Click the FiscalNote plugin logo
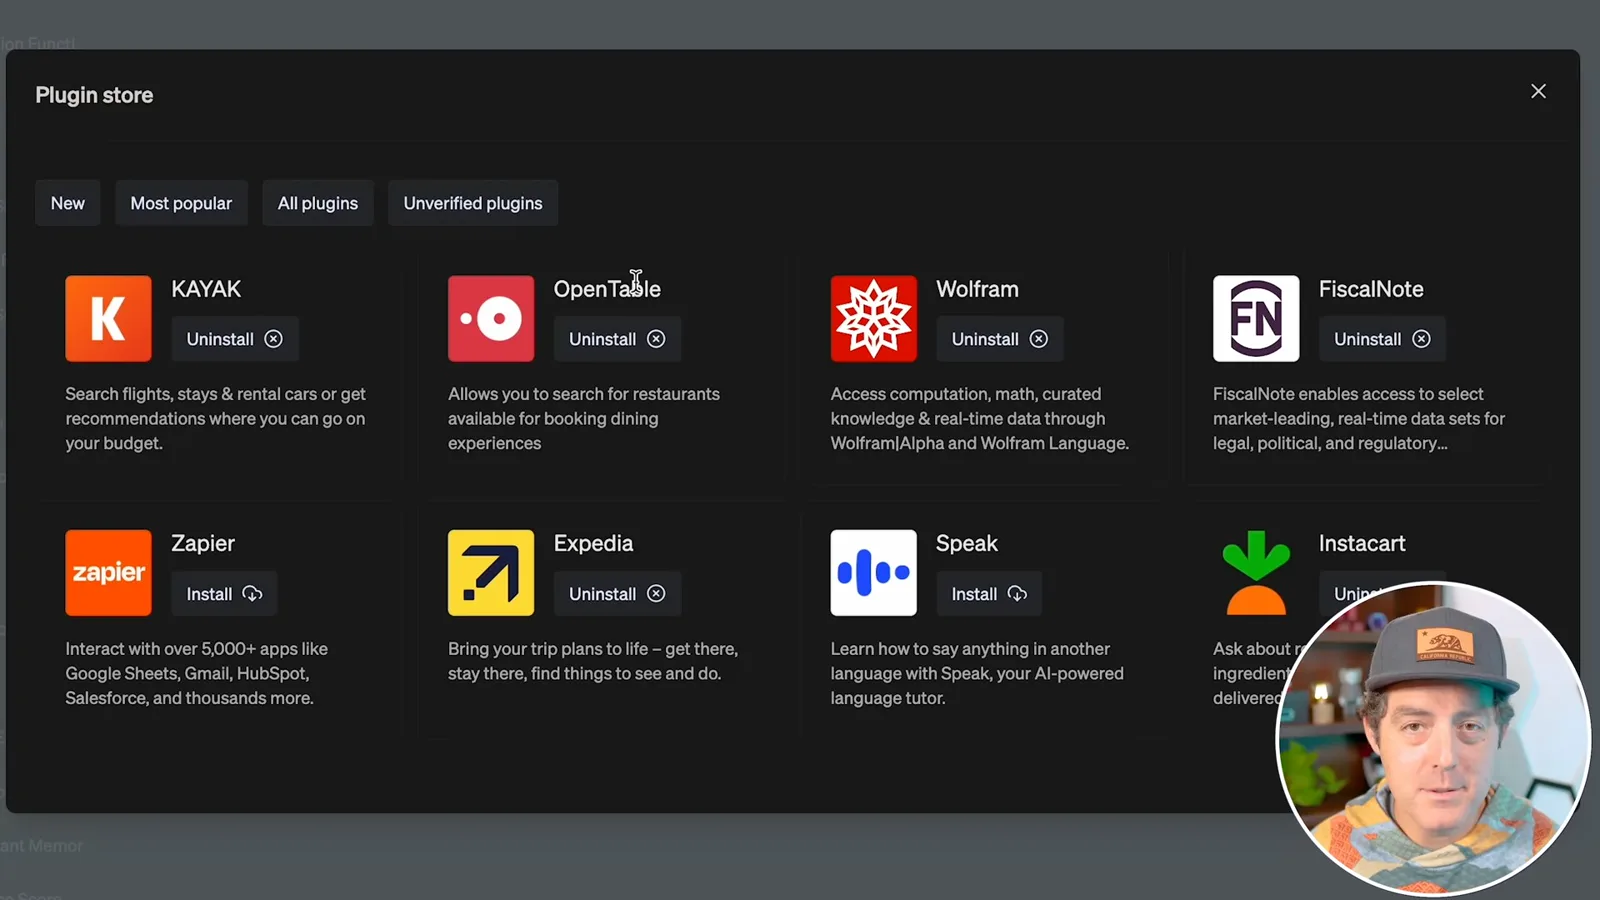This screenshot has width=1600, height=900. tap(1256, 318)
